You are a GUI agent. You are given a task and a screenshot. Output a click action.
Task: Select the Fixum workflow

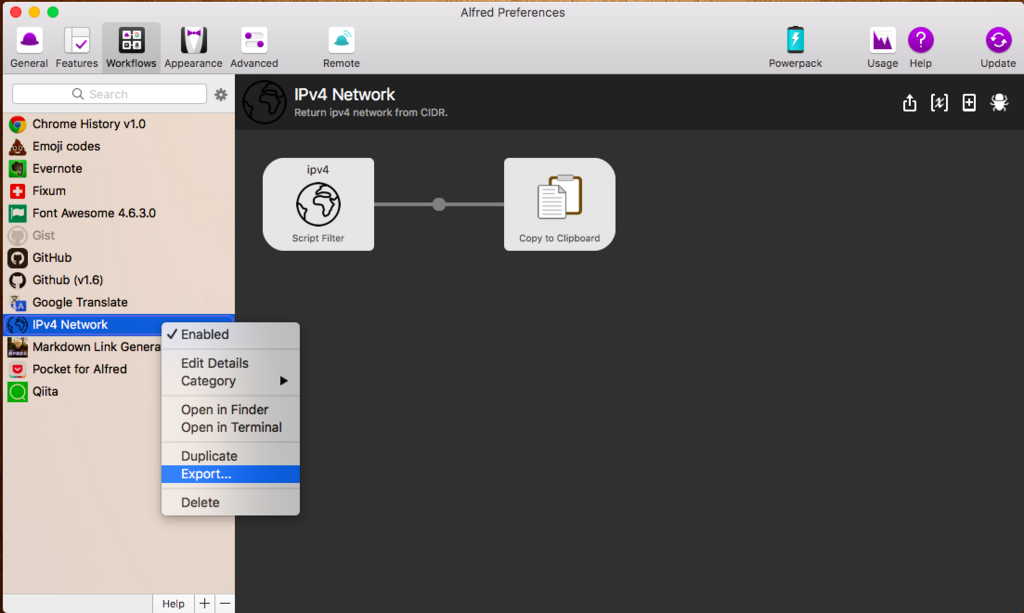pos(119,191)
